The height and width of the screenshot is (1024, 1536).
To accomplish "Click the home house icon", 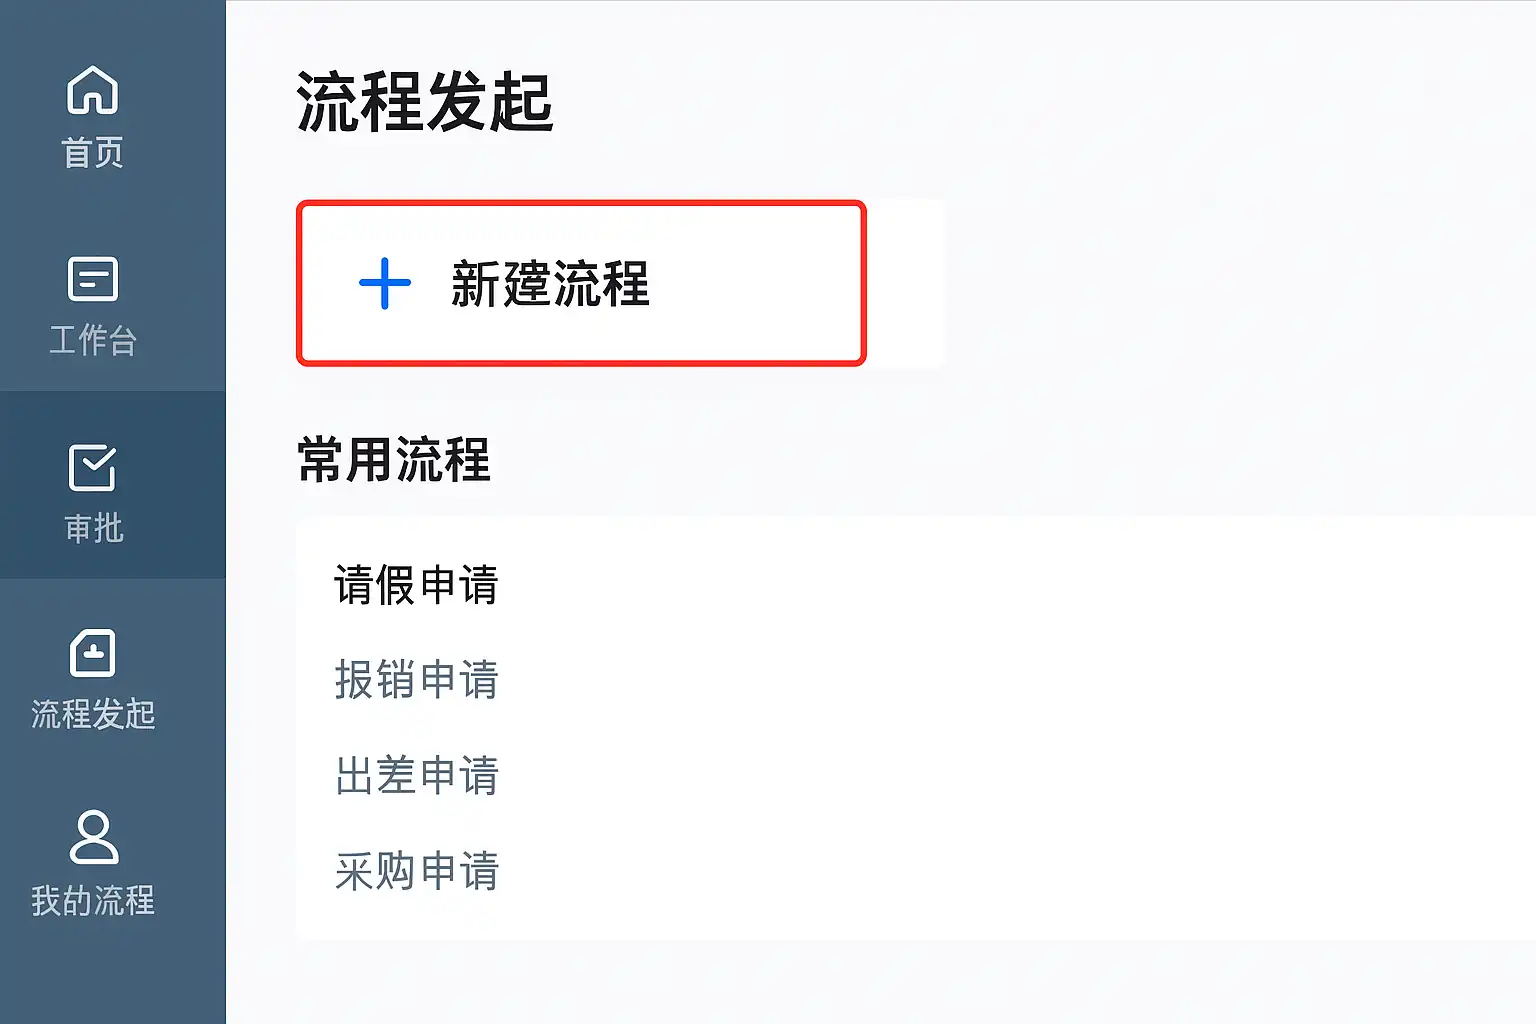I will coord(92,90).
